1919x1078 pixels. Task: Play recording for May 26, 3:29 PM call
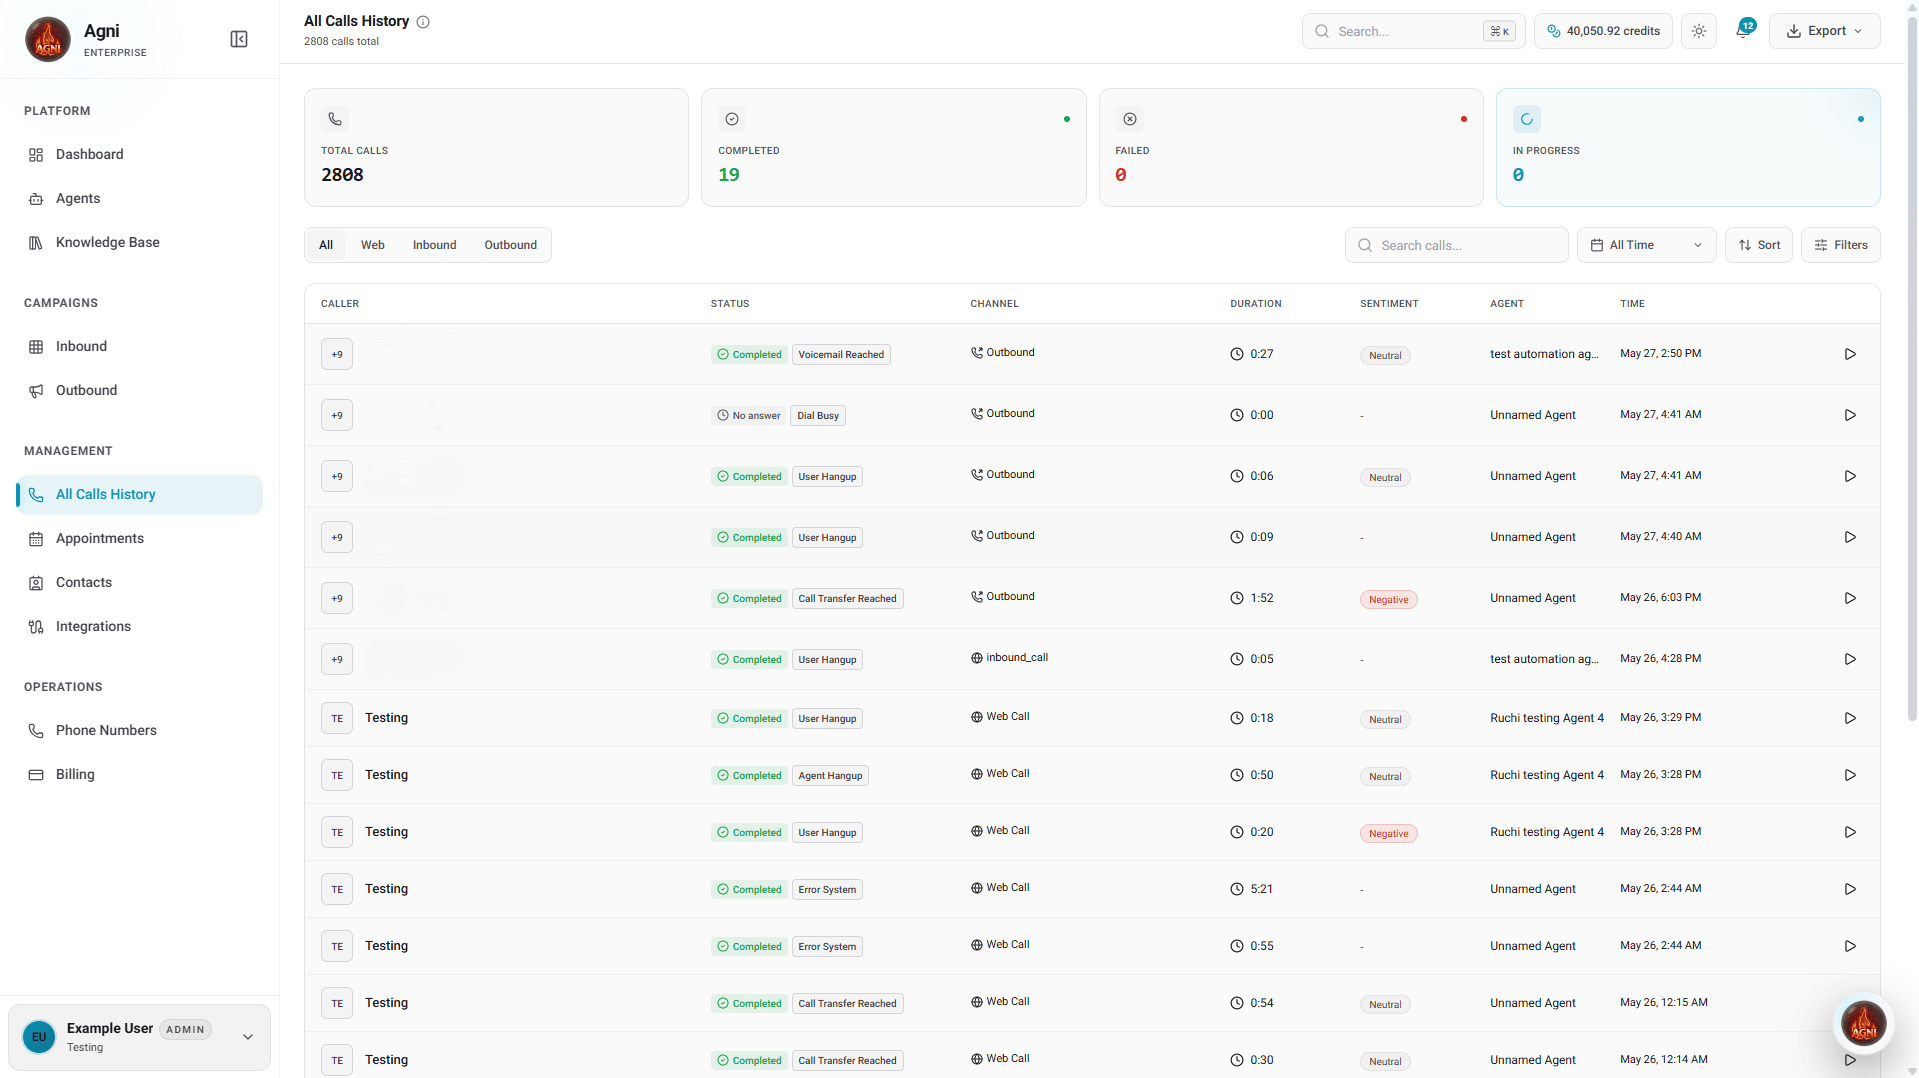coord(1850,718)
